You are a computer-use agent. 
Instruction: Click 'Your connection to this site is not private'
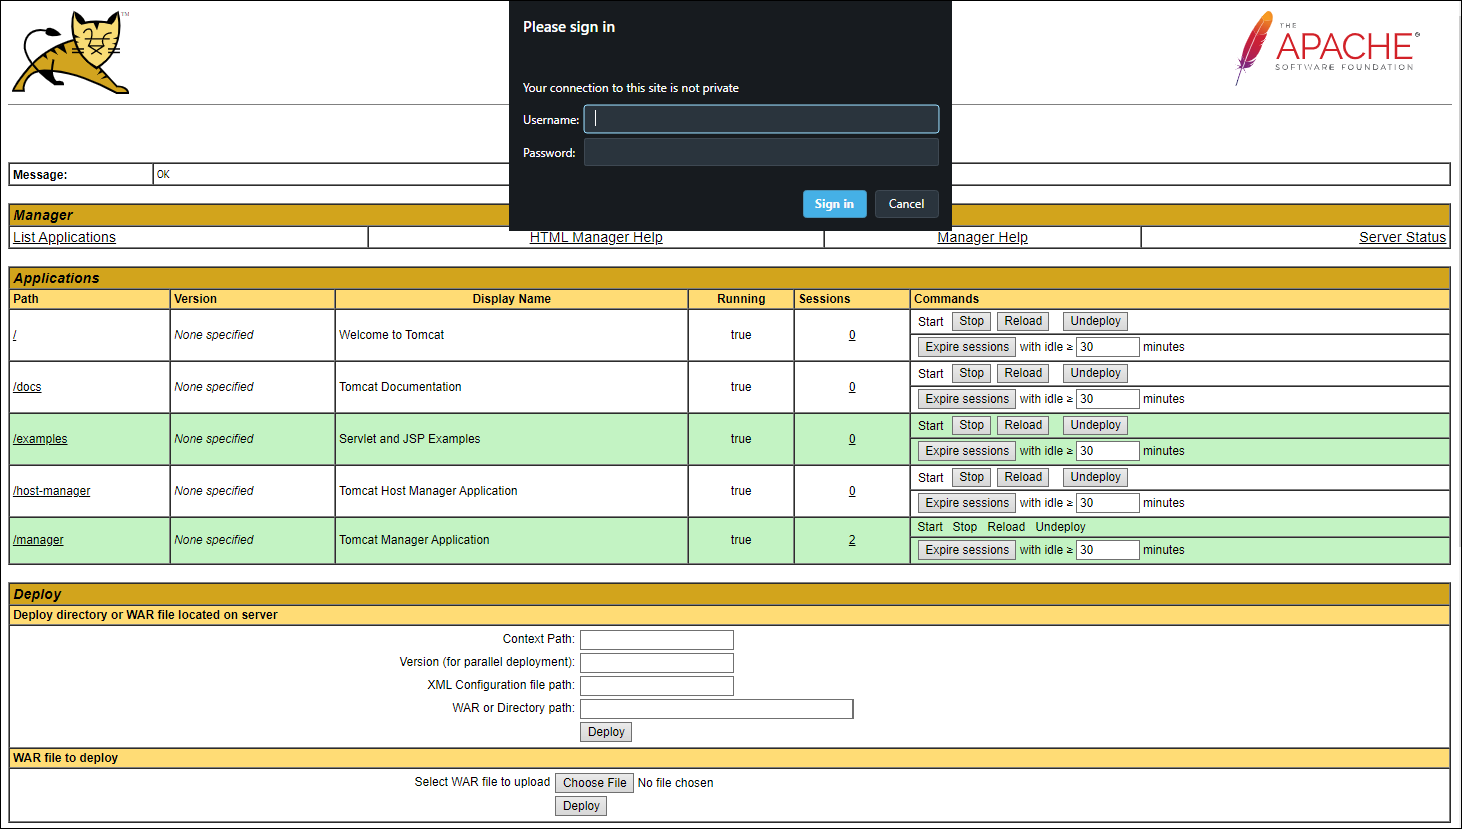(631, 88)
